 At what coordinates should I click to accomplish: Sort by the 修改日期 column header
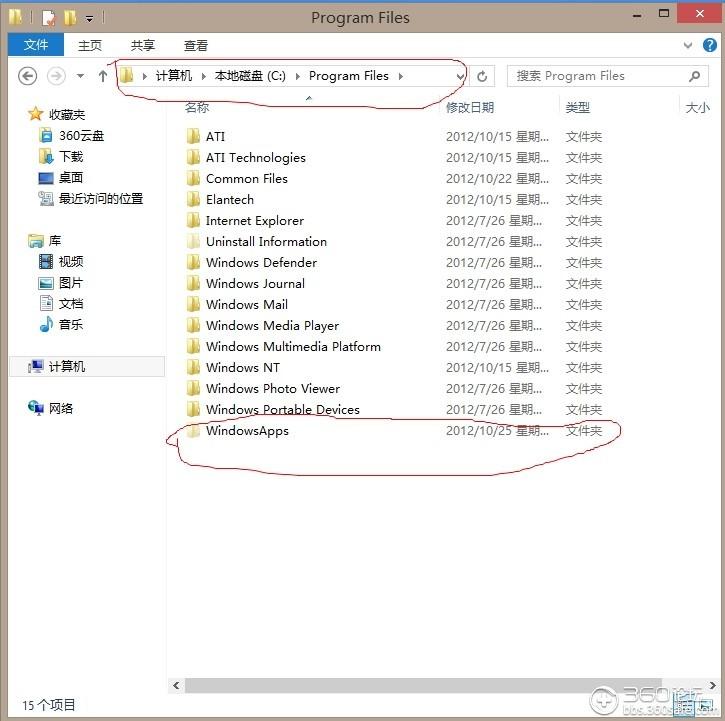470,107
